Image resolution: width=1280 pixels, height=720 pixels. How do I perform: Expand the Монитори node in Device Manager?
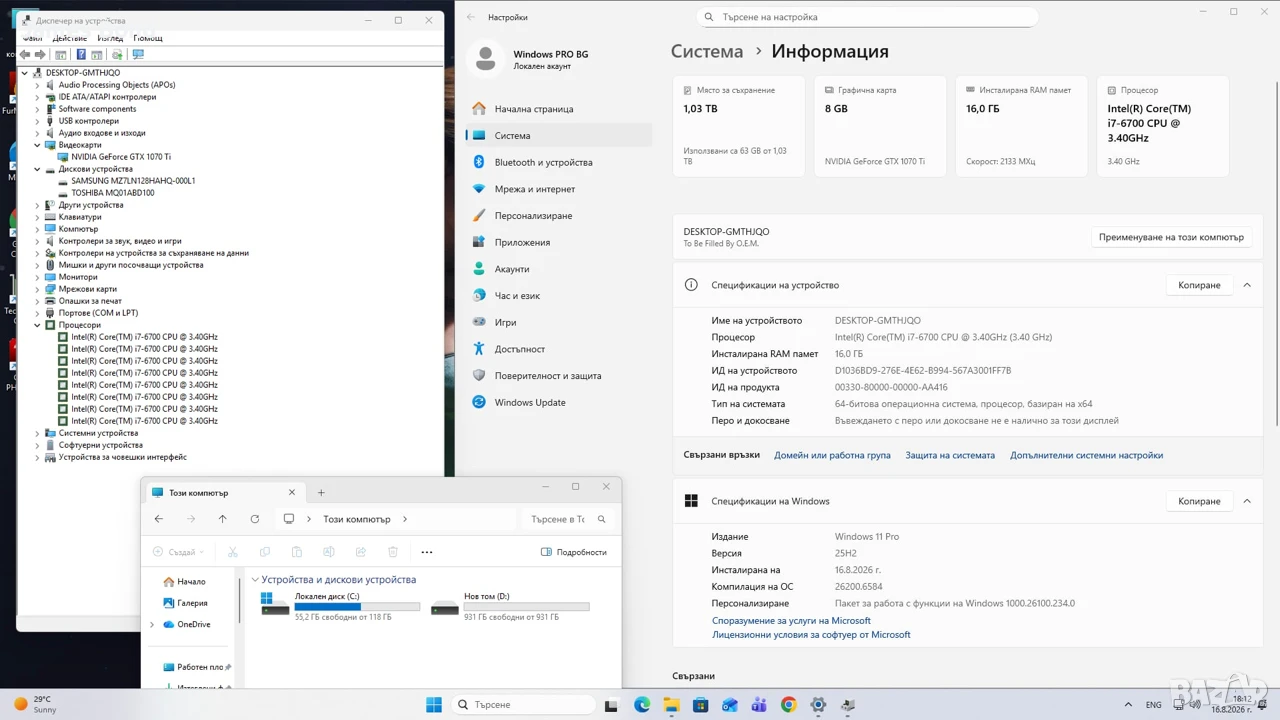pyautogui.click(x=38, y=277)
